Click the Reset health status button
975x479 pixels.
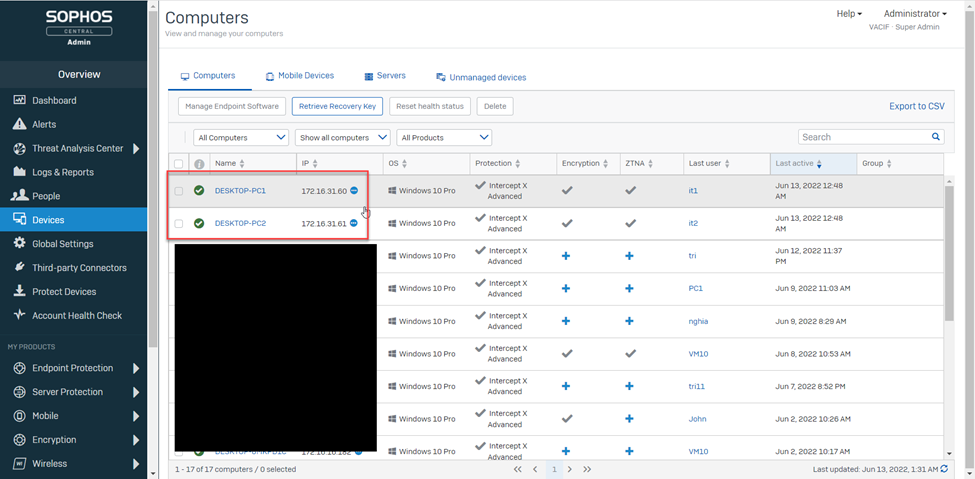(x=430, y=106)
